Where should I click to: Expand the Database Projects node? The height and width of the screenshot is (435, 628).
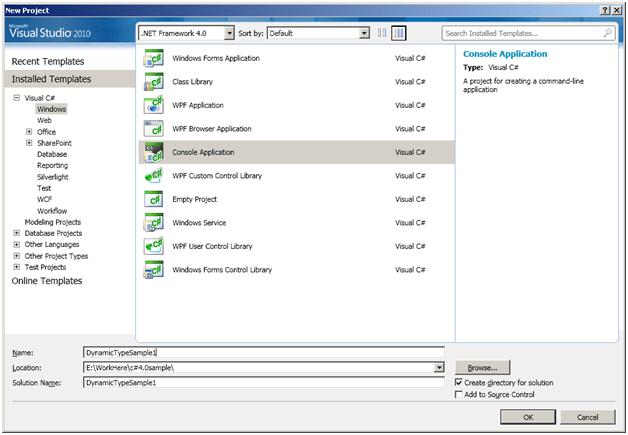17,233
